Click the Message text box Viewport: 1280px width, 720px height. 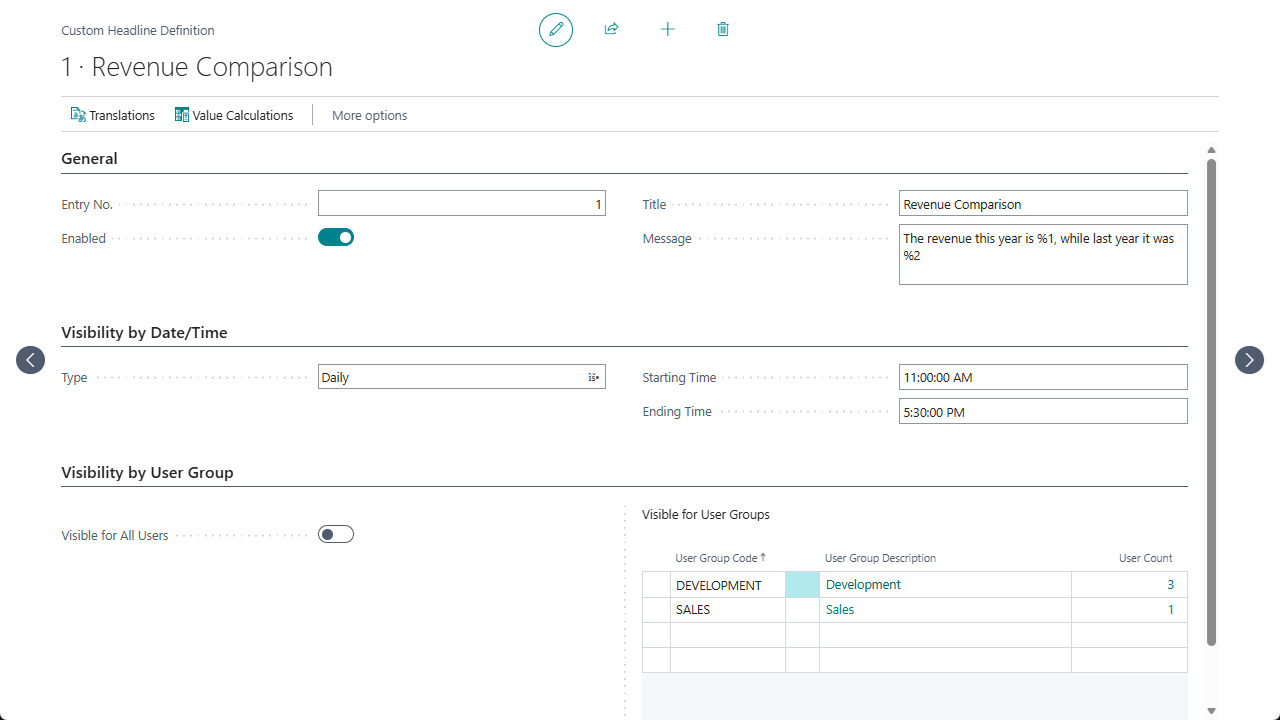click(1042, 254)
